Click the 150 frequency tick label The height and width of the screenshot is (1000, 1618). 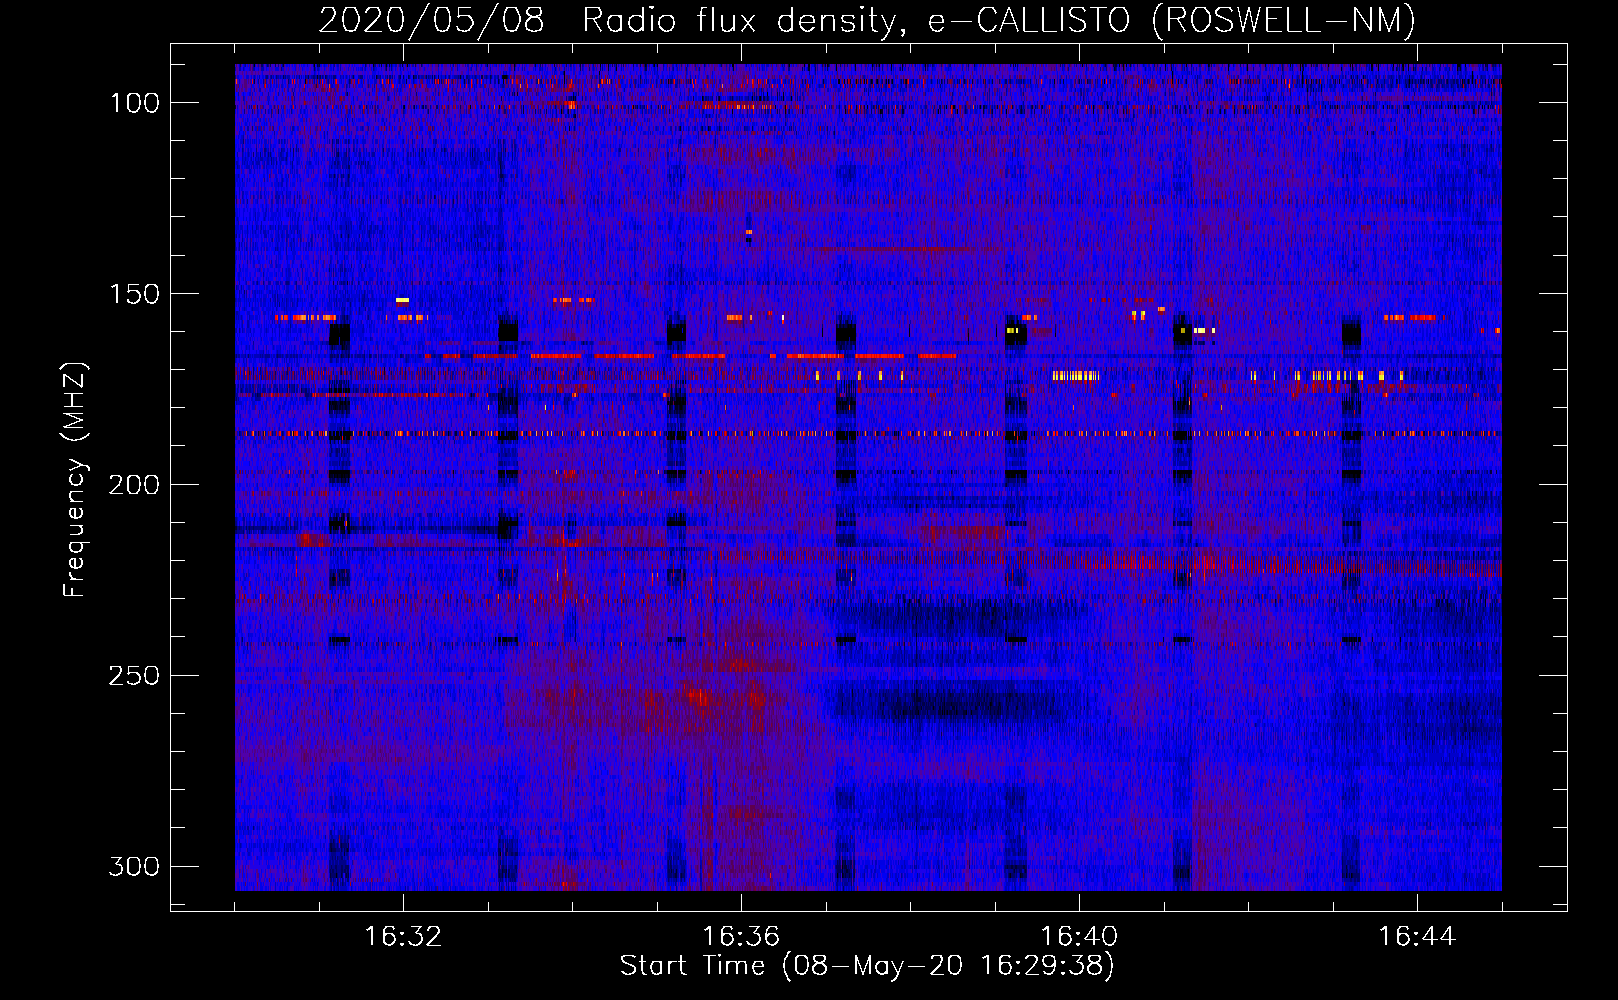[x=135, y=294]
